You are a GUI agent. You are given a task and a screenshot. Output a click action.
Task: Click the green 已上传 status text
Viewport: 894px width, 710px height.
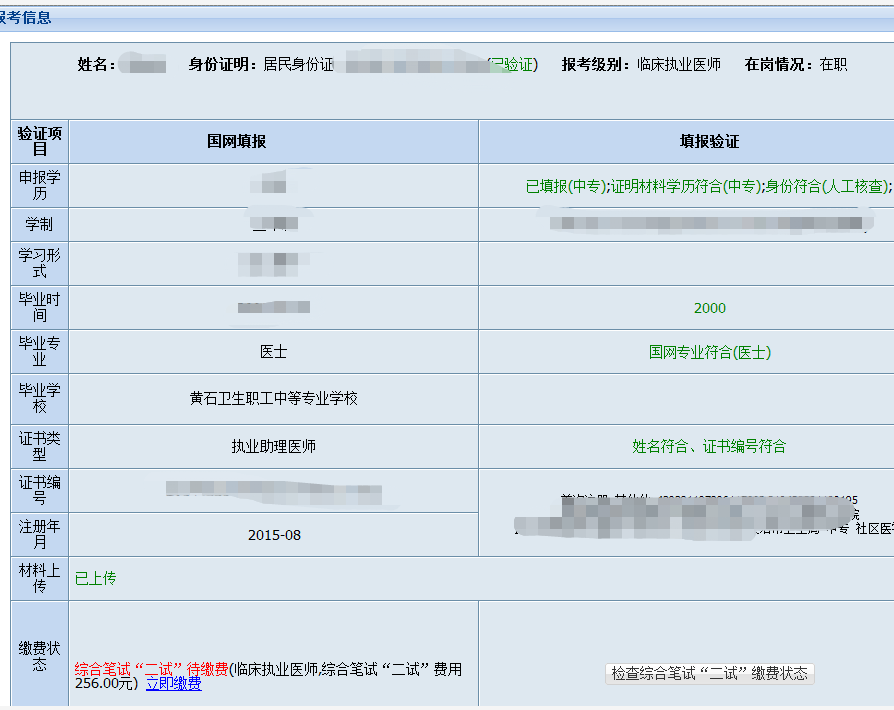coord(96,578)
